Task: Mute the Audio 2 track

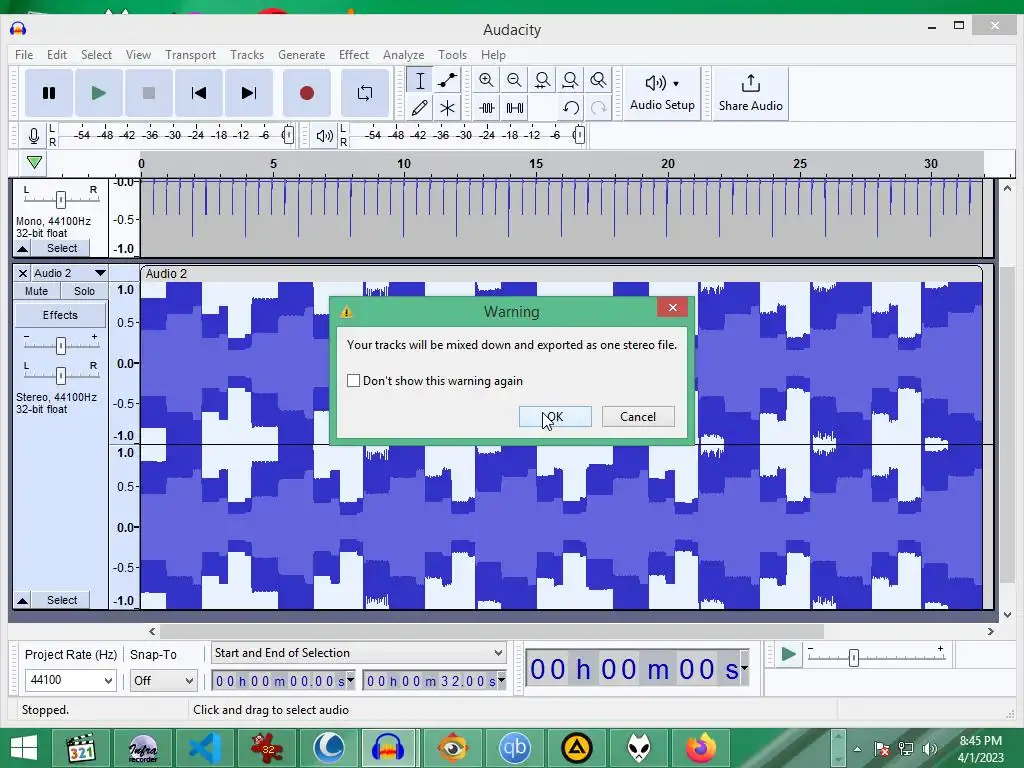Action: (37, 291)
